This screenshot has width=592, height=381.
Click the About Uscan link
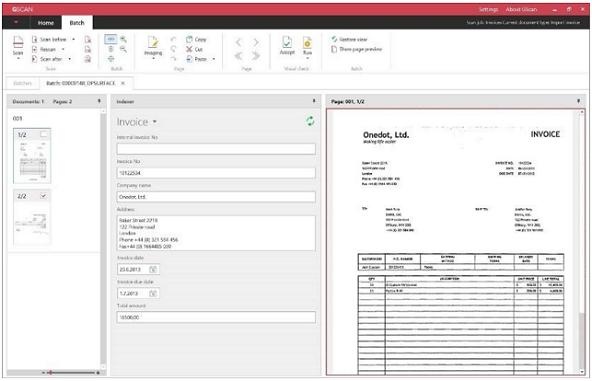pos(521,9)
